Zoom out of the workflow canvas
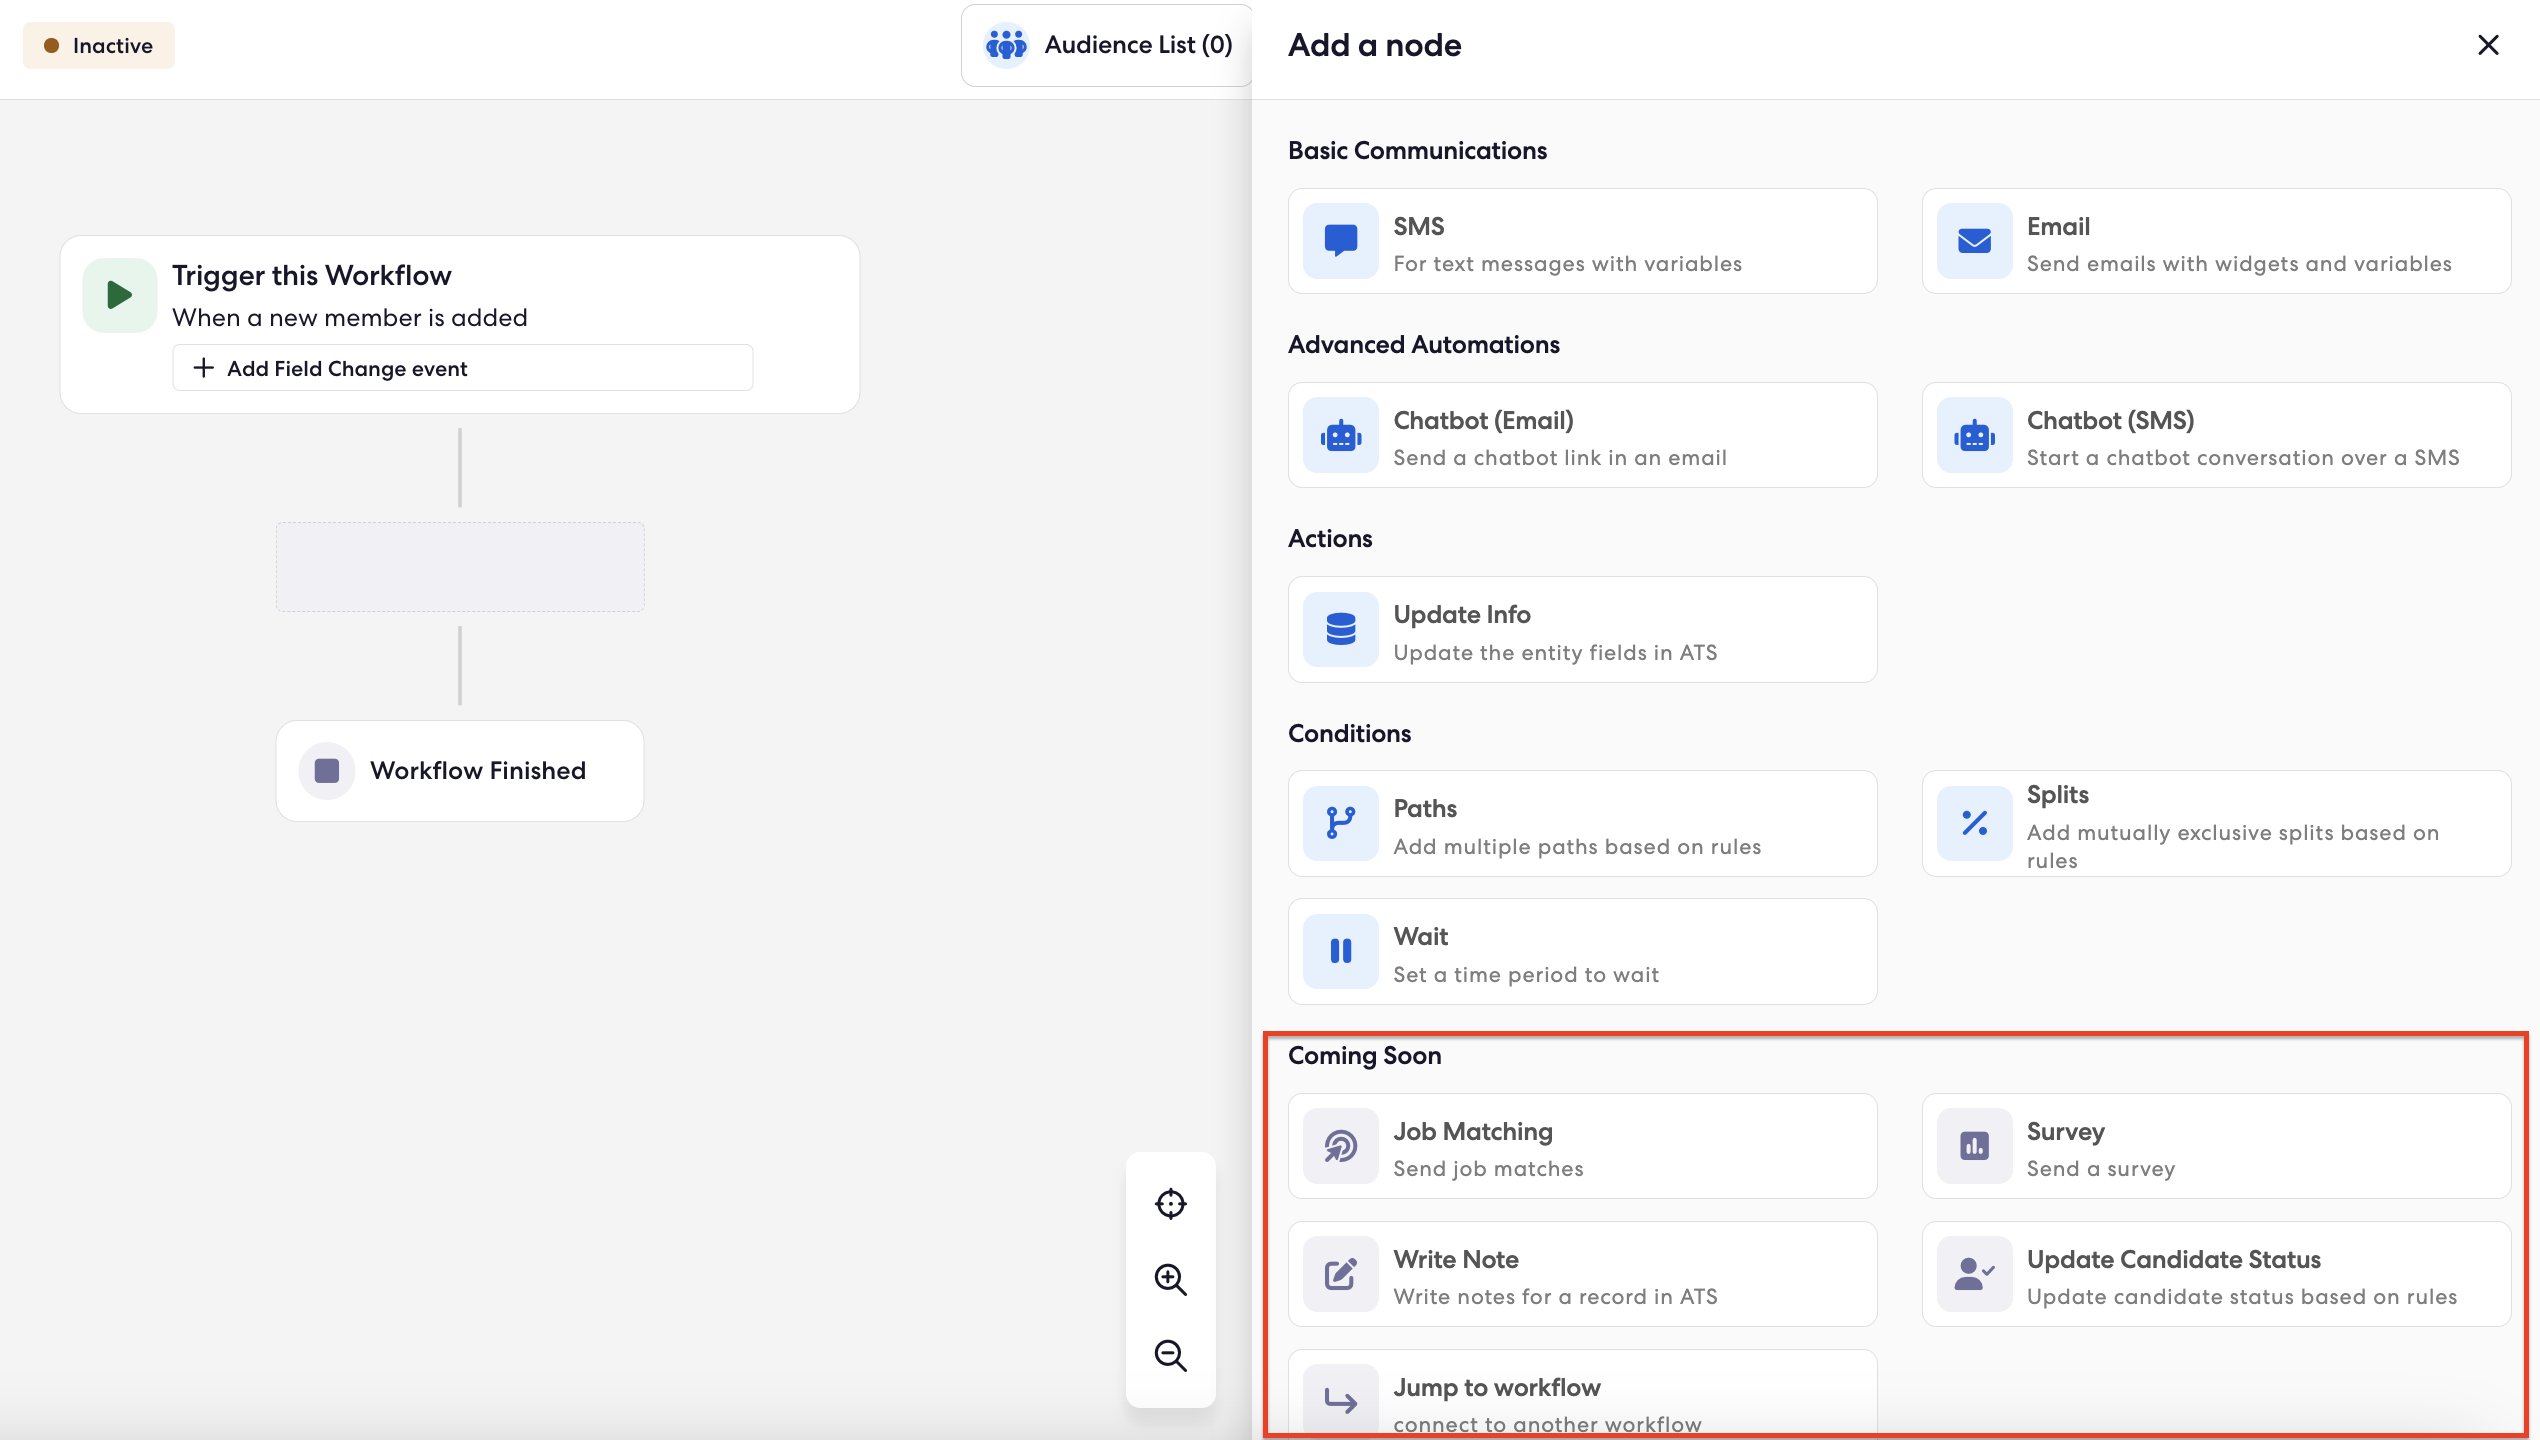The image size is (2540, 1440). [1170, 1357]
